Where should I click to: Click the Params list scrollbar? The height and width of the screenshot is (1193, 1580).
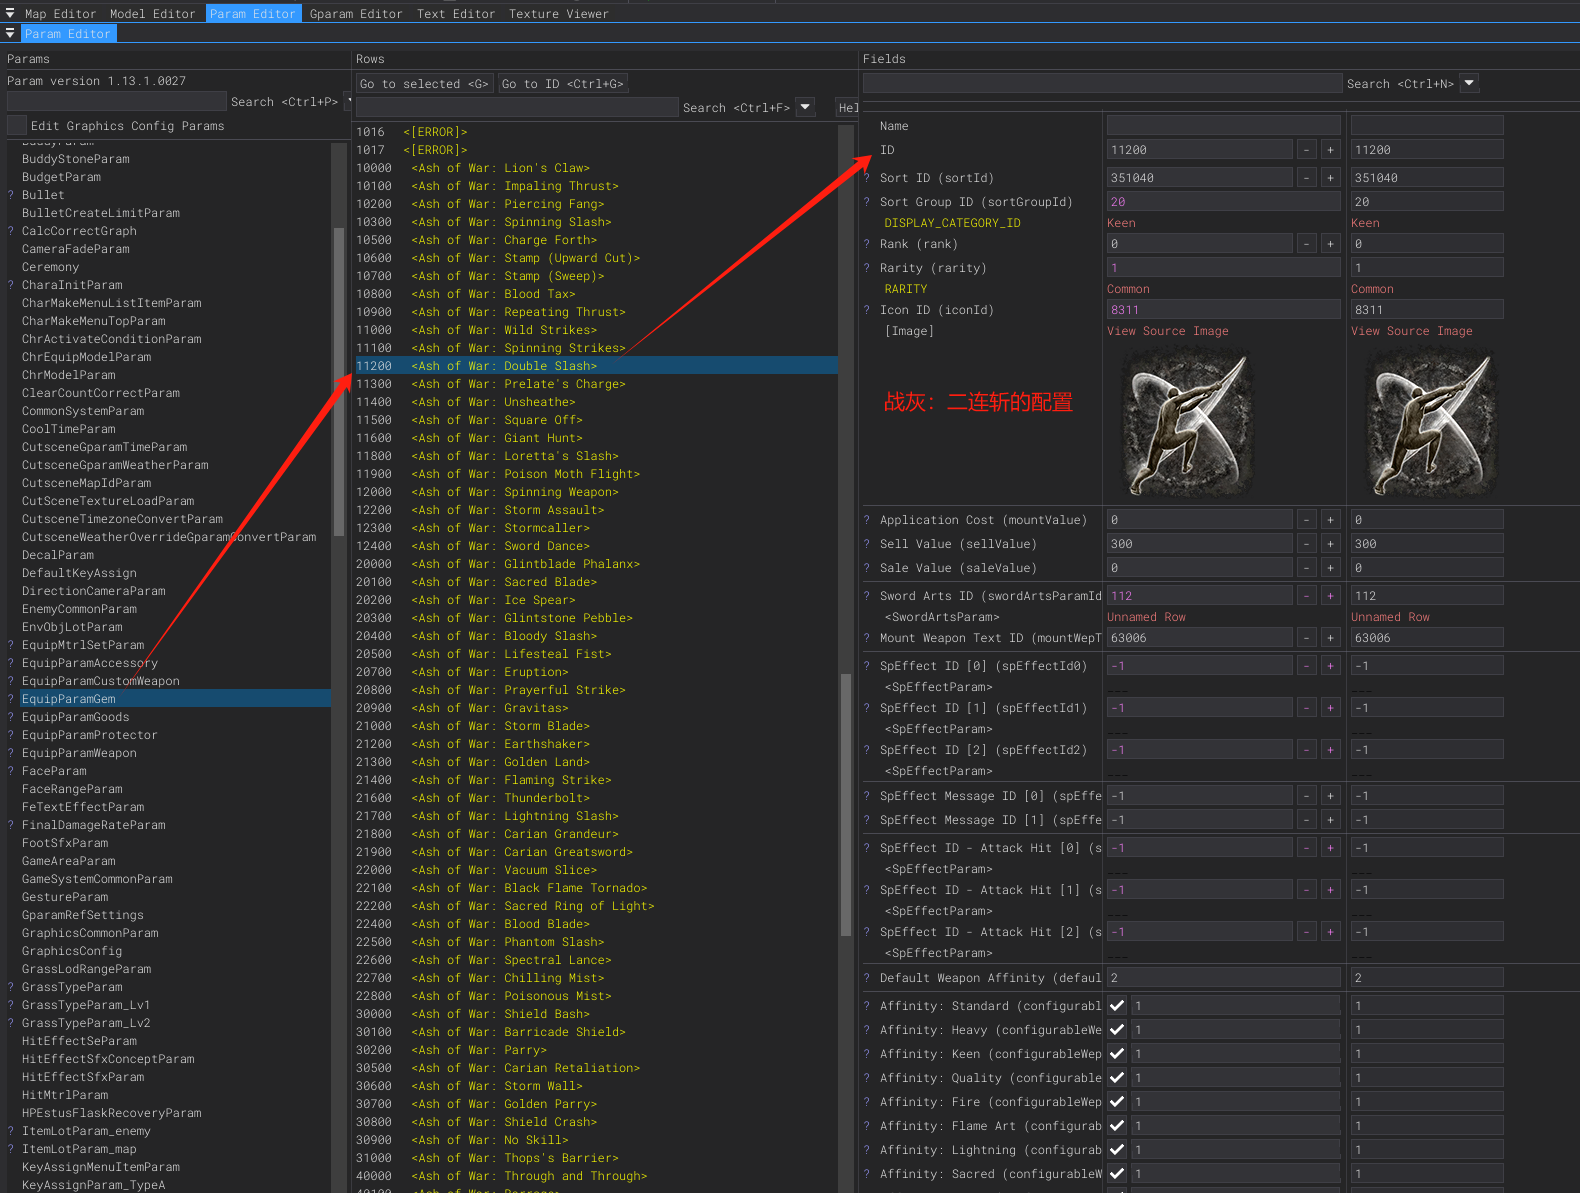[x=339, y=380]
